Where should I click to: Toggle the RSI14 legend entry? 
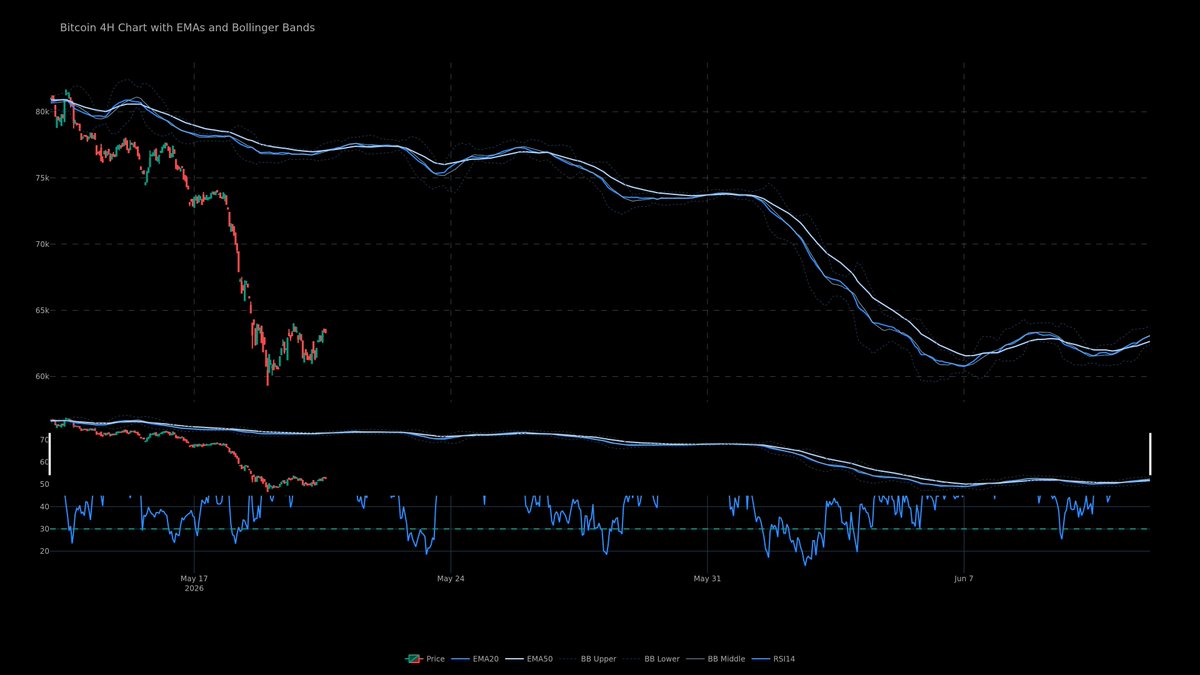[773, 659]
